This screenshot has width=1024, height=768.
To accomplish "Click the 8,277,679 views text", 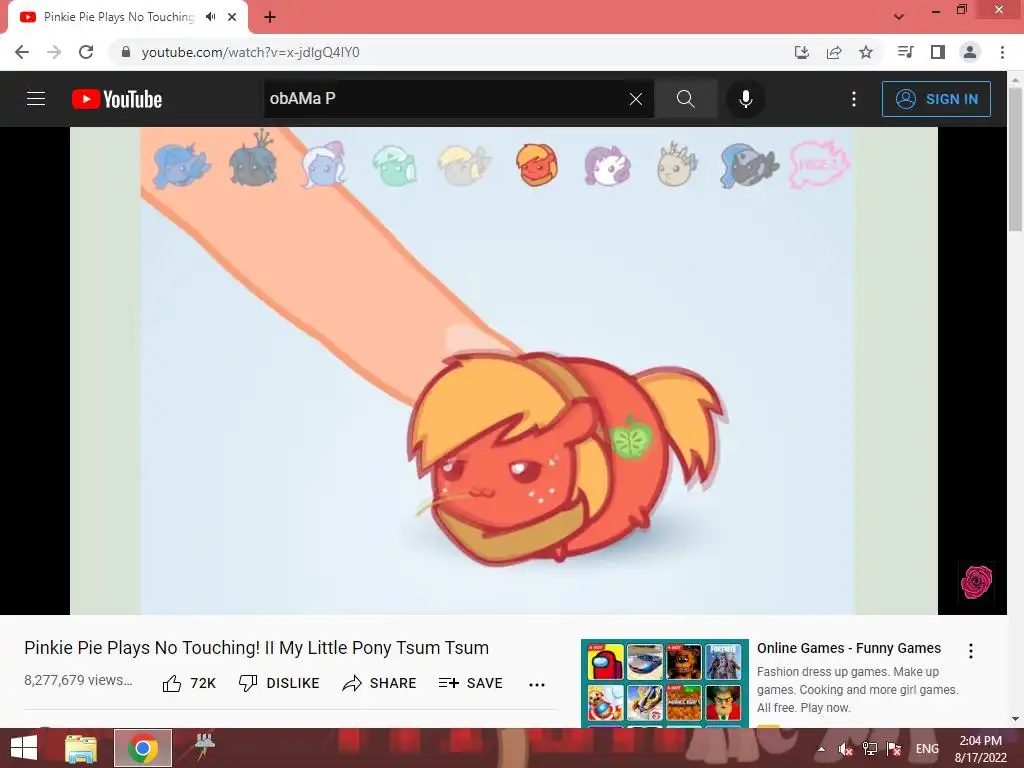I will [78, 680].
